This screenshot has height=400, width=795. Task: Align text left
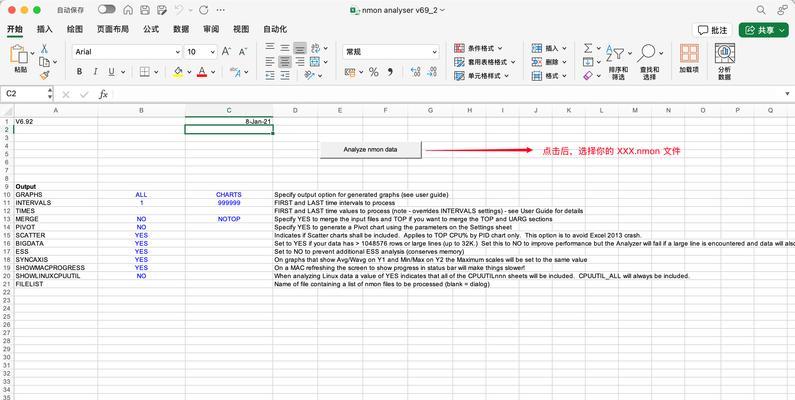270,62
